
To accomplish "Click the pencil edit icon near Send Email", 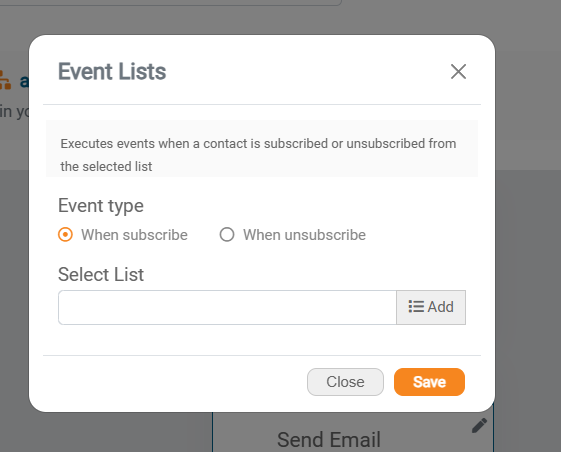I will click(479, 426).
